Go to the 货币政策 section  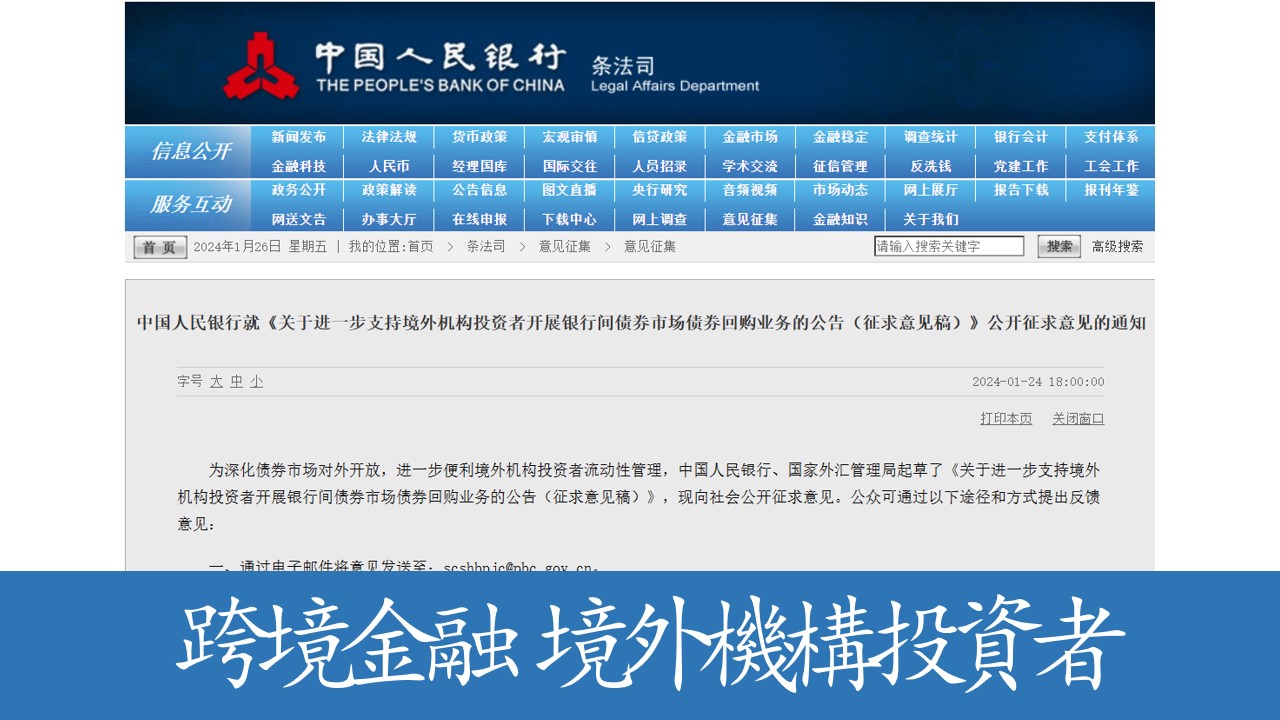pos(479,137)
